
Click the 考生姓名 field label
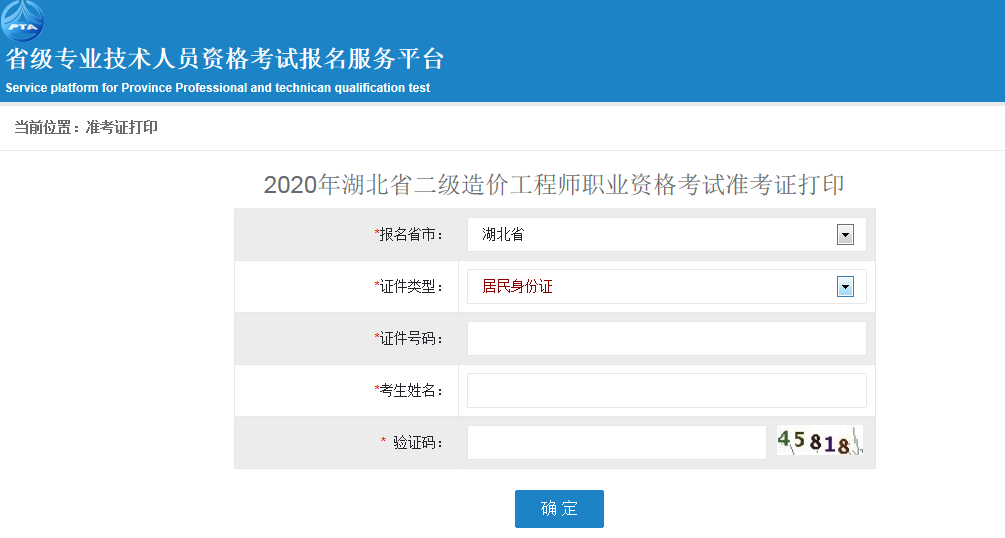[x=409, y=391]
